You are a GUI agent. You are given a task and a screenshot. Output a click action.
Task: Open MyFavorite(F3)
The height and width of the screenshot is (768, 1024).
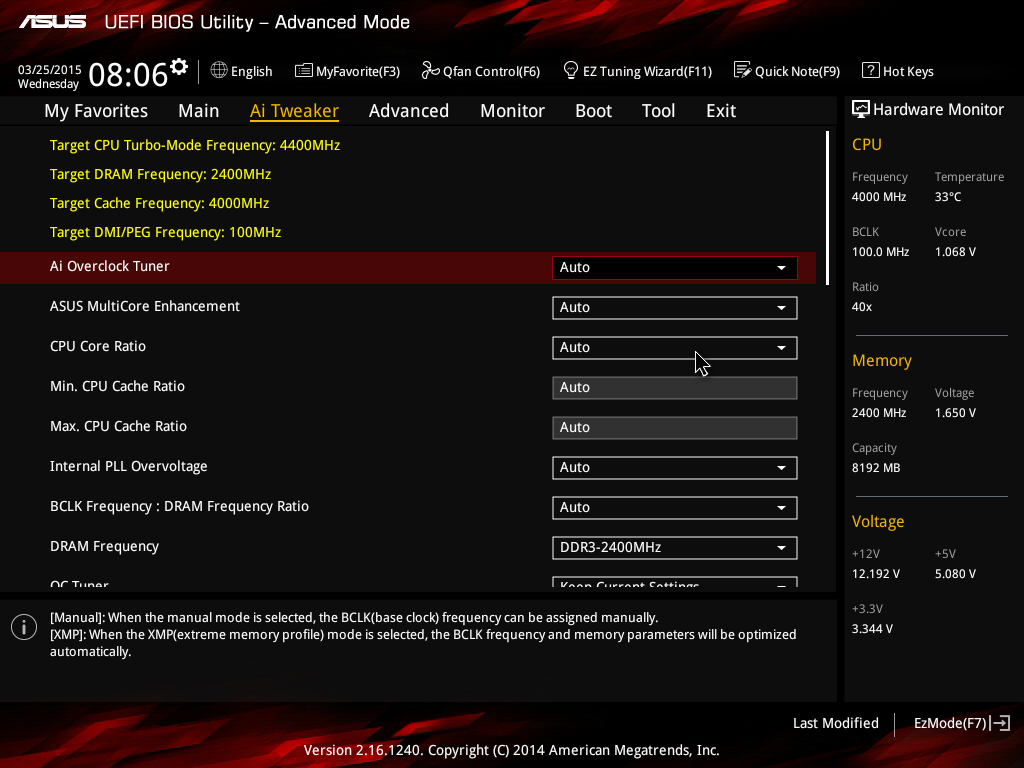tap(347, 71)
